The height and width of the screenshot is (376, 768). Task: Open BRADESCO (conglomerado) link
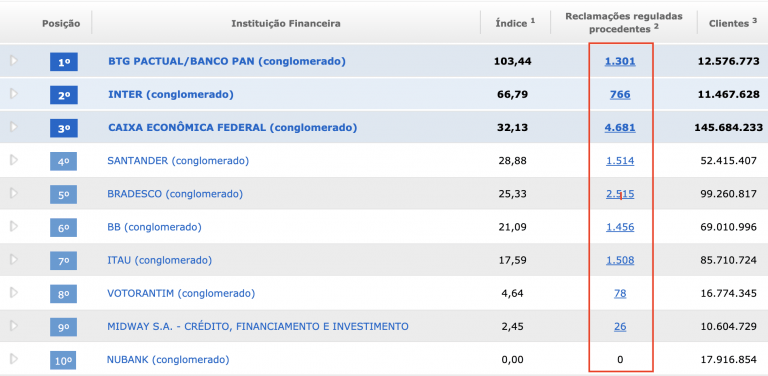[x=175, y=194]
